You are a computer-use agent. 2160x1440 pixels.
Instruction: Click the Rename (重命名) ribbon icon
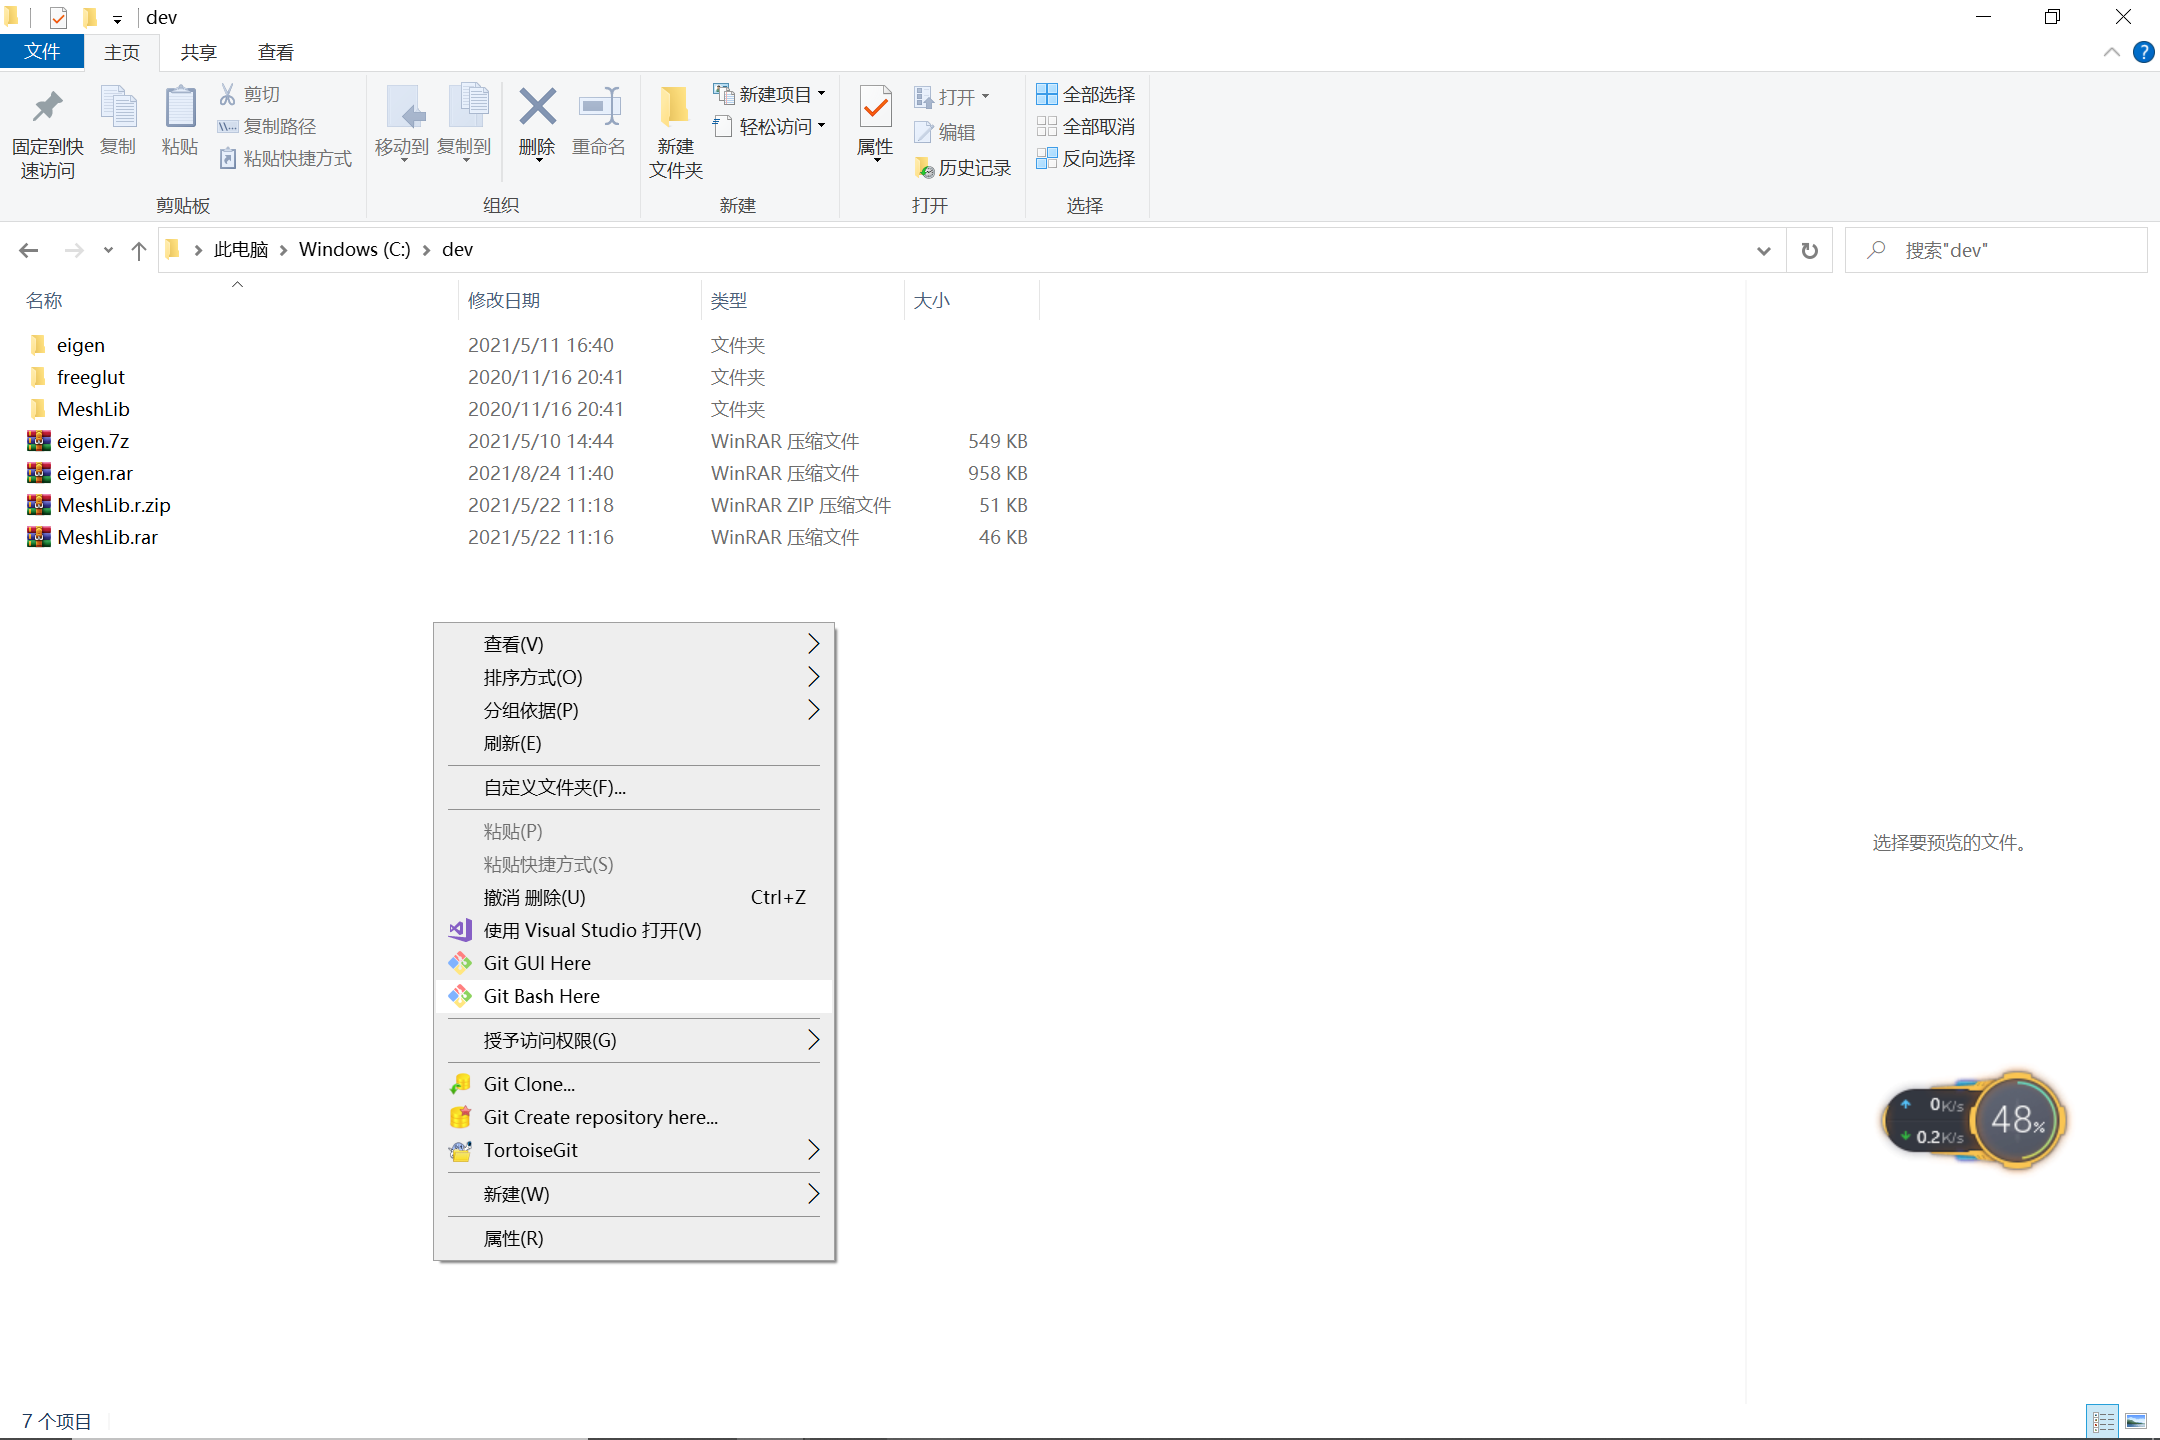pos(599,121)
